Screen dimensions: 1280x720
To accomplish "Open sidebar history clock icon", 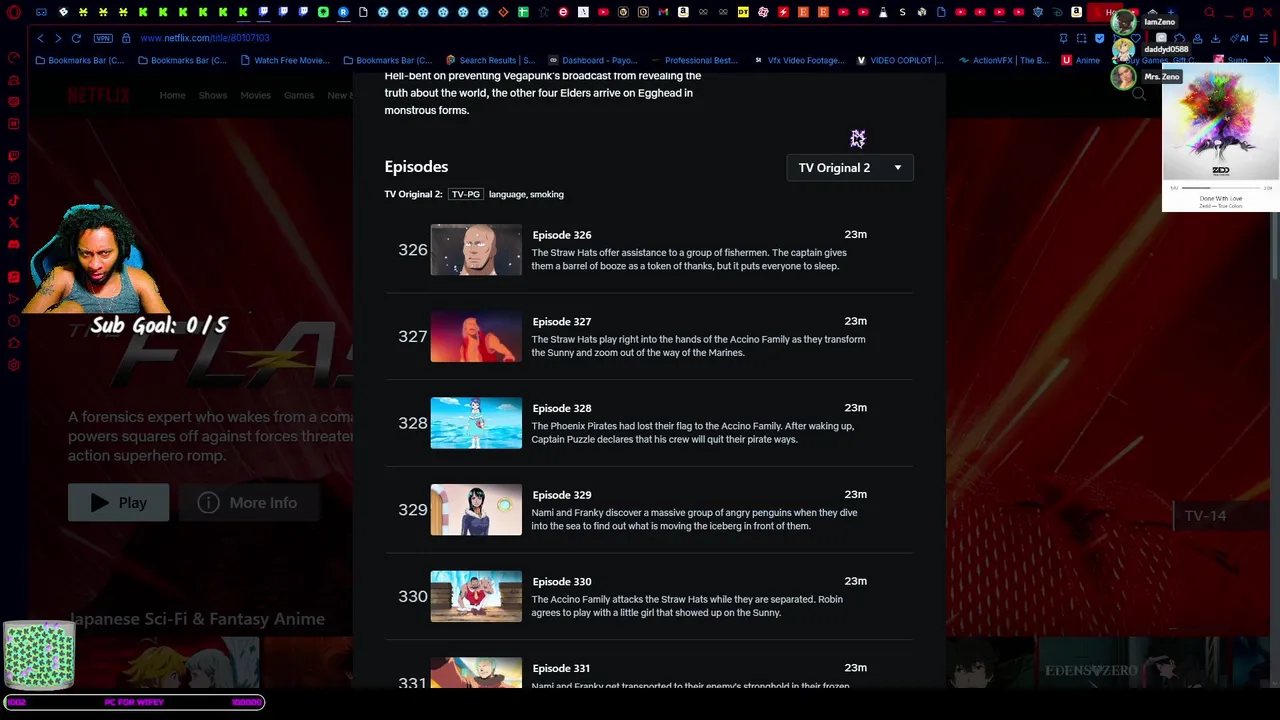I will tap(14, 321).
